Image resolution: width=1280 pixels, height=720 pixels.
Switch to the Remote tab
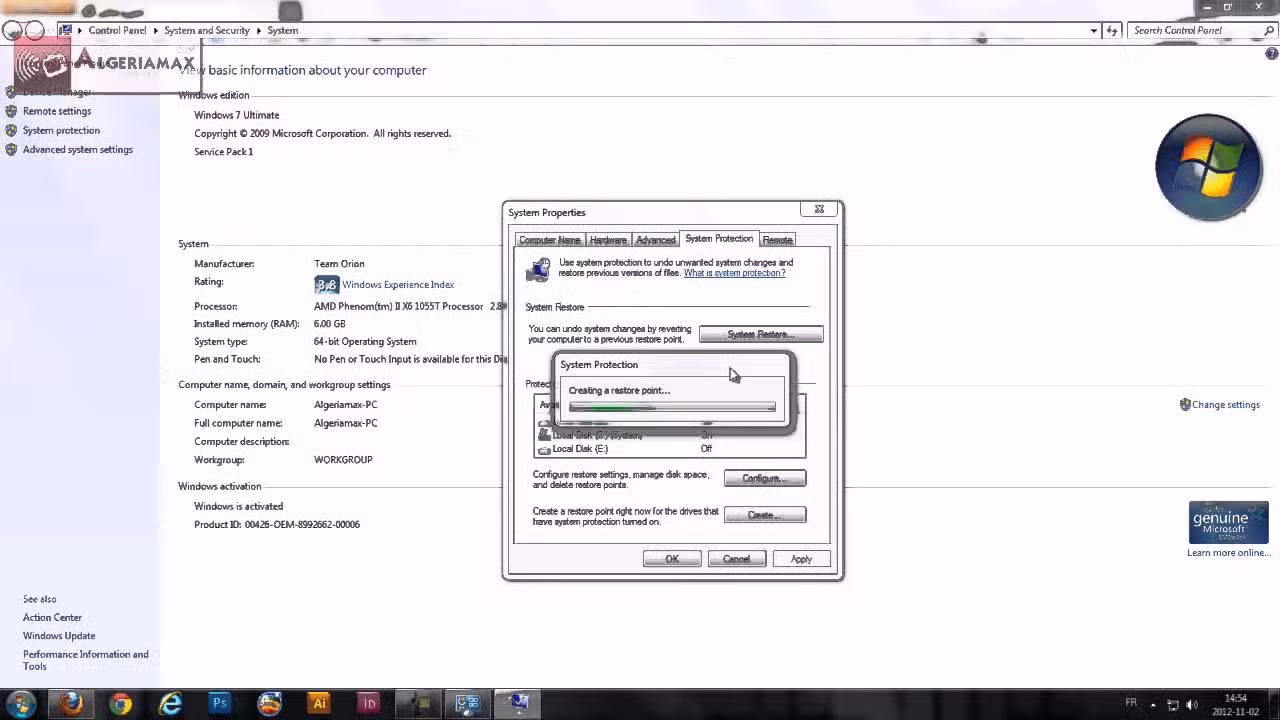coord(777,240)
